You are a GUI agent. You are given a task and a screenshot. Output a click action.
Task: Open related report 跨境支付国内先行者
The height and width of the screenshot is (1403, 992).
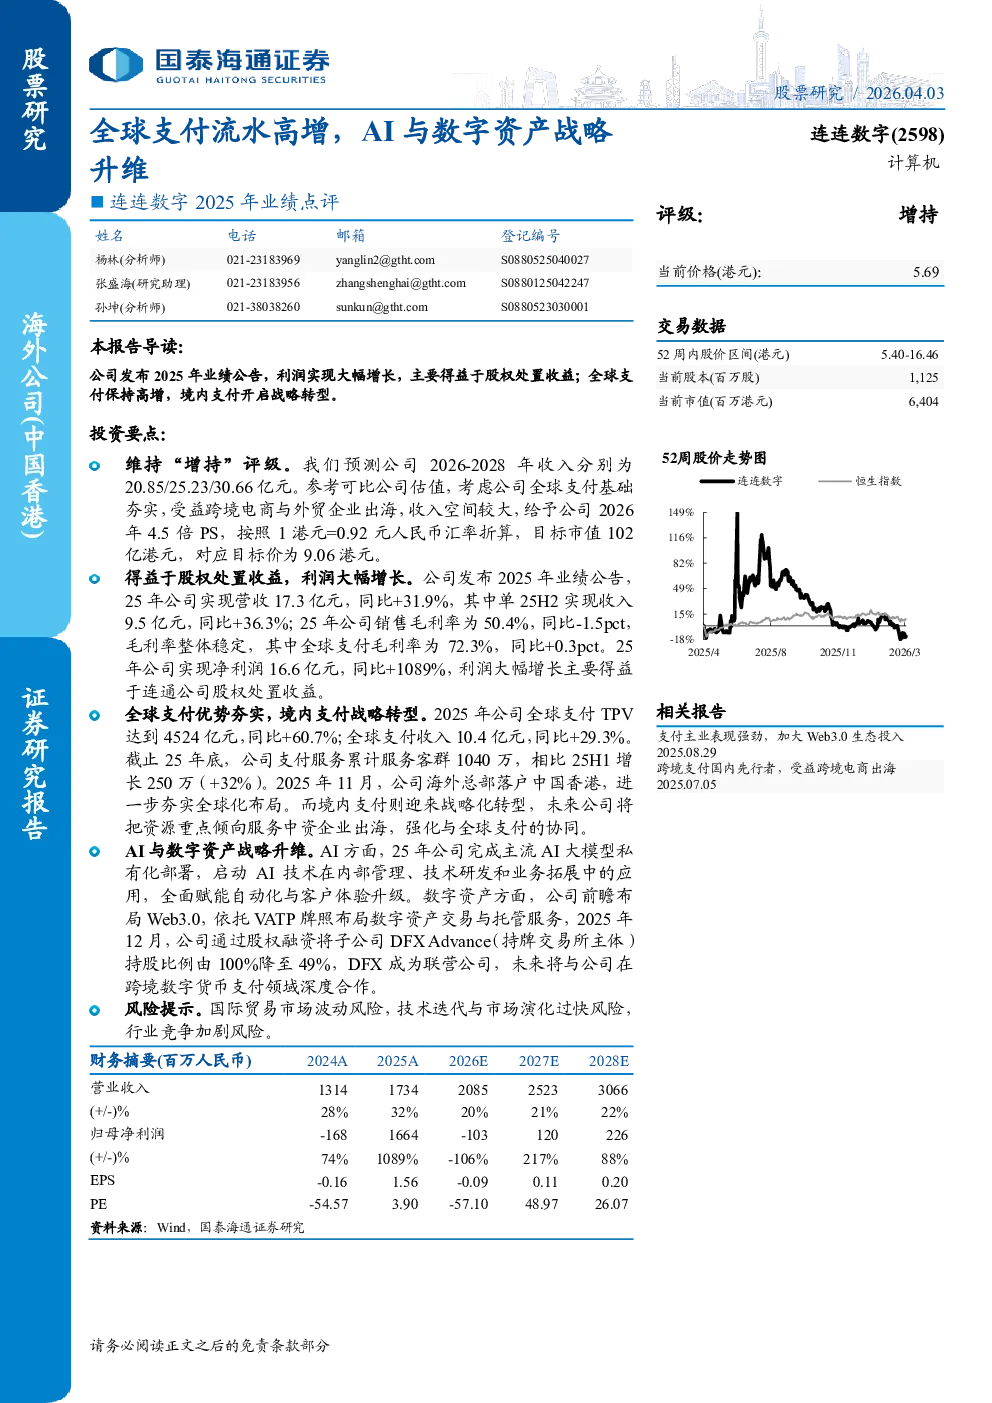pyautogui.click(x=776, y=776)
